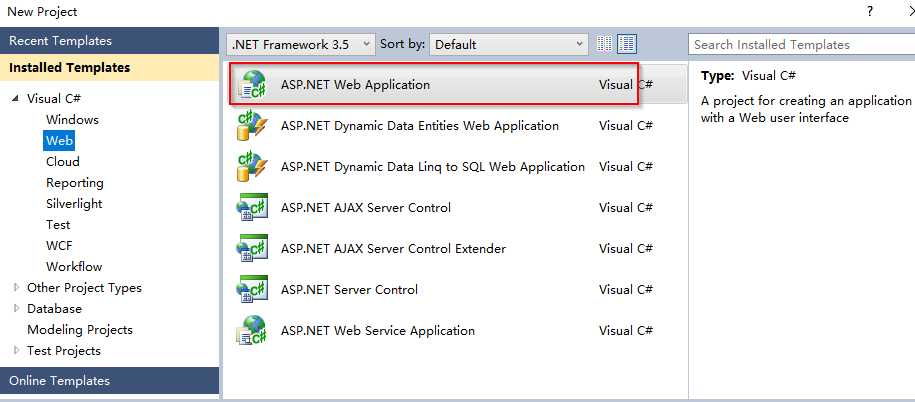Open the Installed Templates section
This screenshot has height=402, width=915.
(x=110, y=68)
